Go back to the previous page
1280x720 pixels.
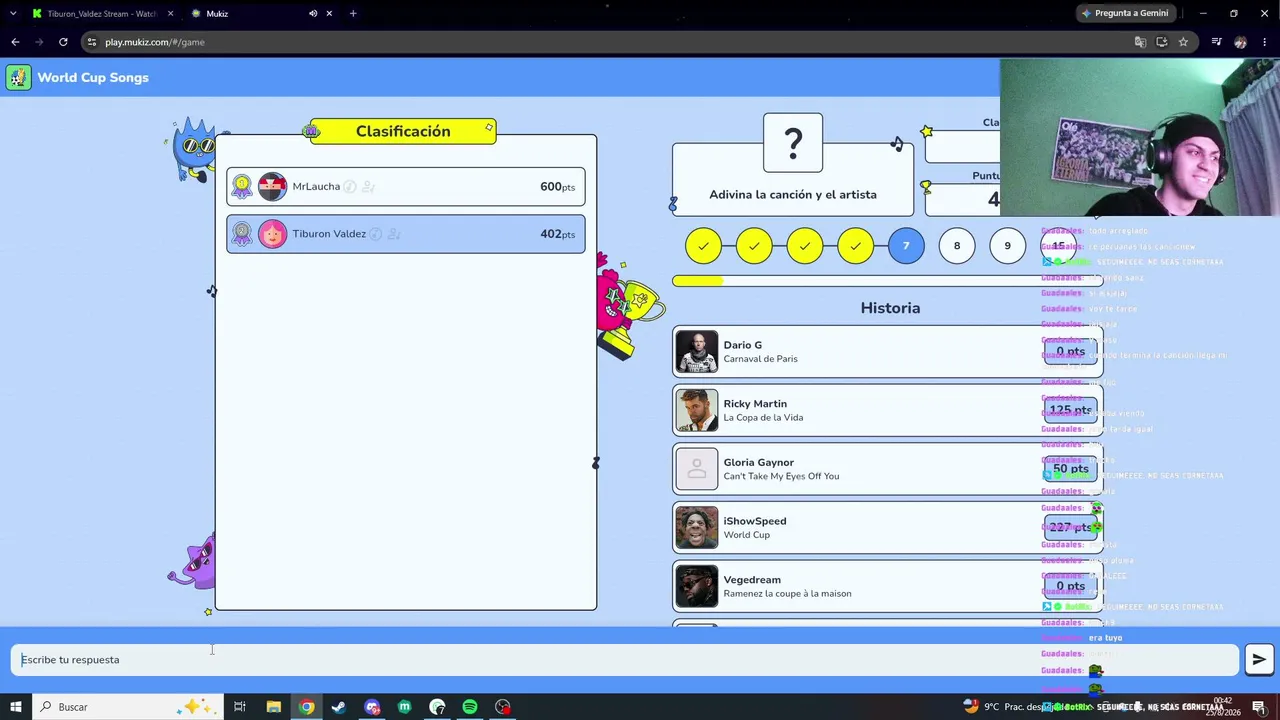pos(15,42)
